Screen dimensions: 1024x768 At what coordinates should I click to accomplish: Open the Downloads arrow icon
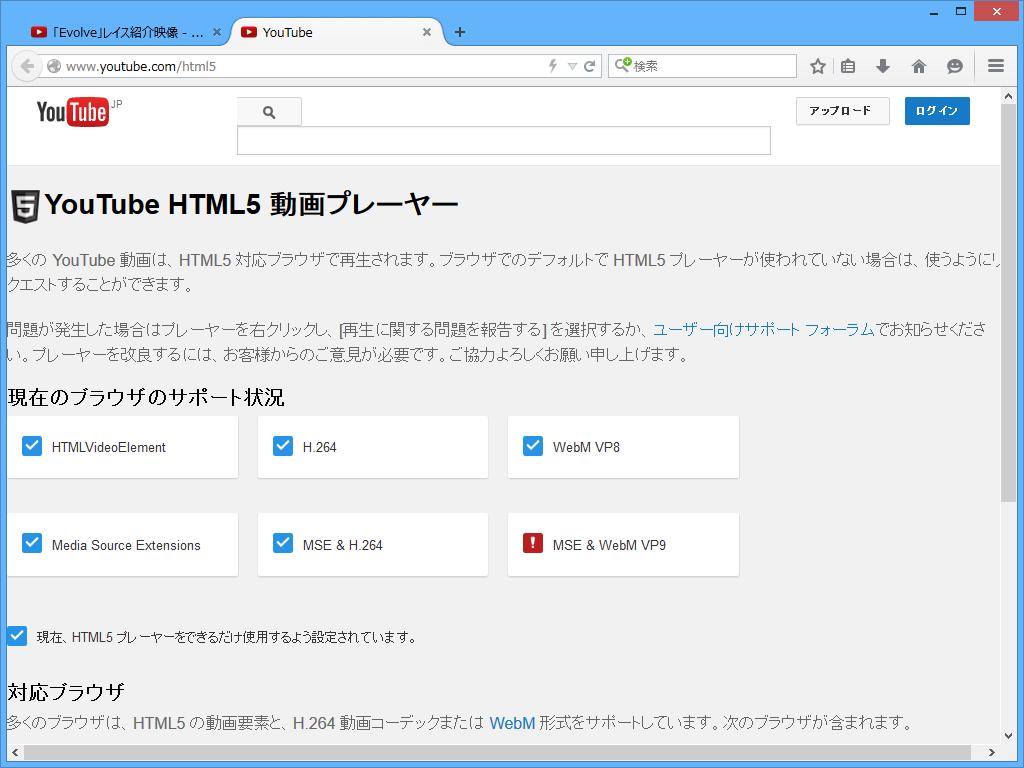(882, 66)
